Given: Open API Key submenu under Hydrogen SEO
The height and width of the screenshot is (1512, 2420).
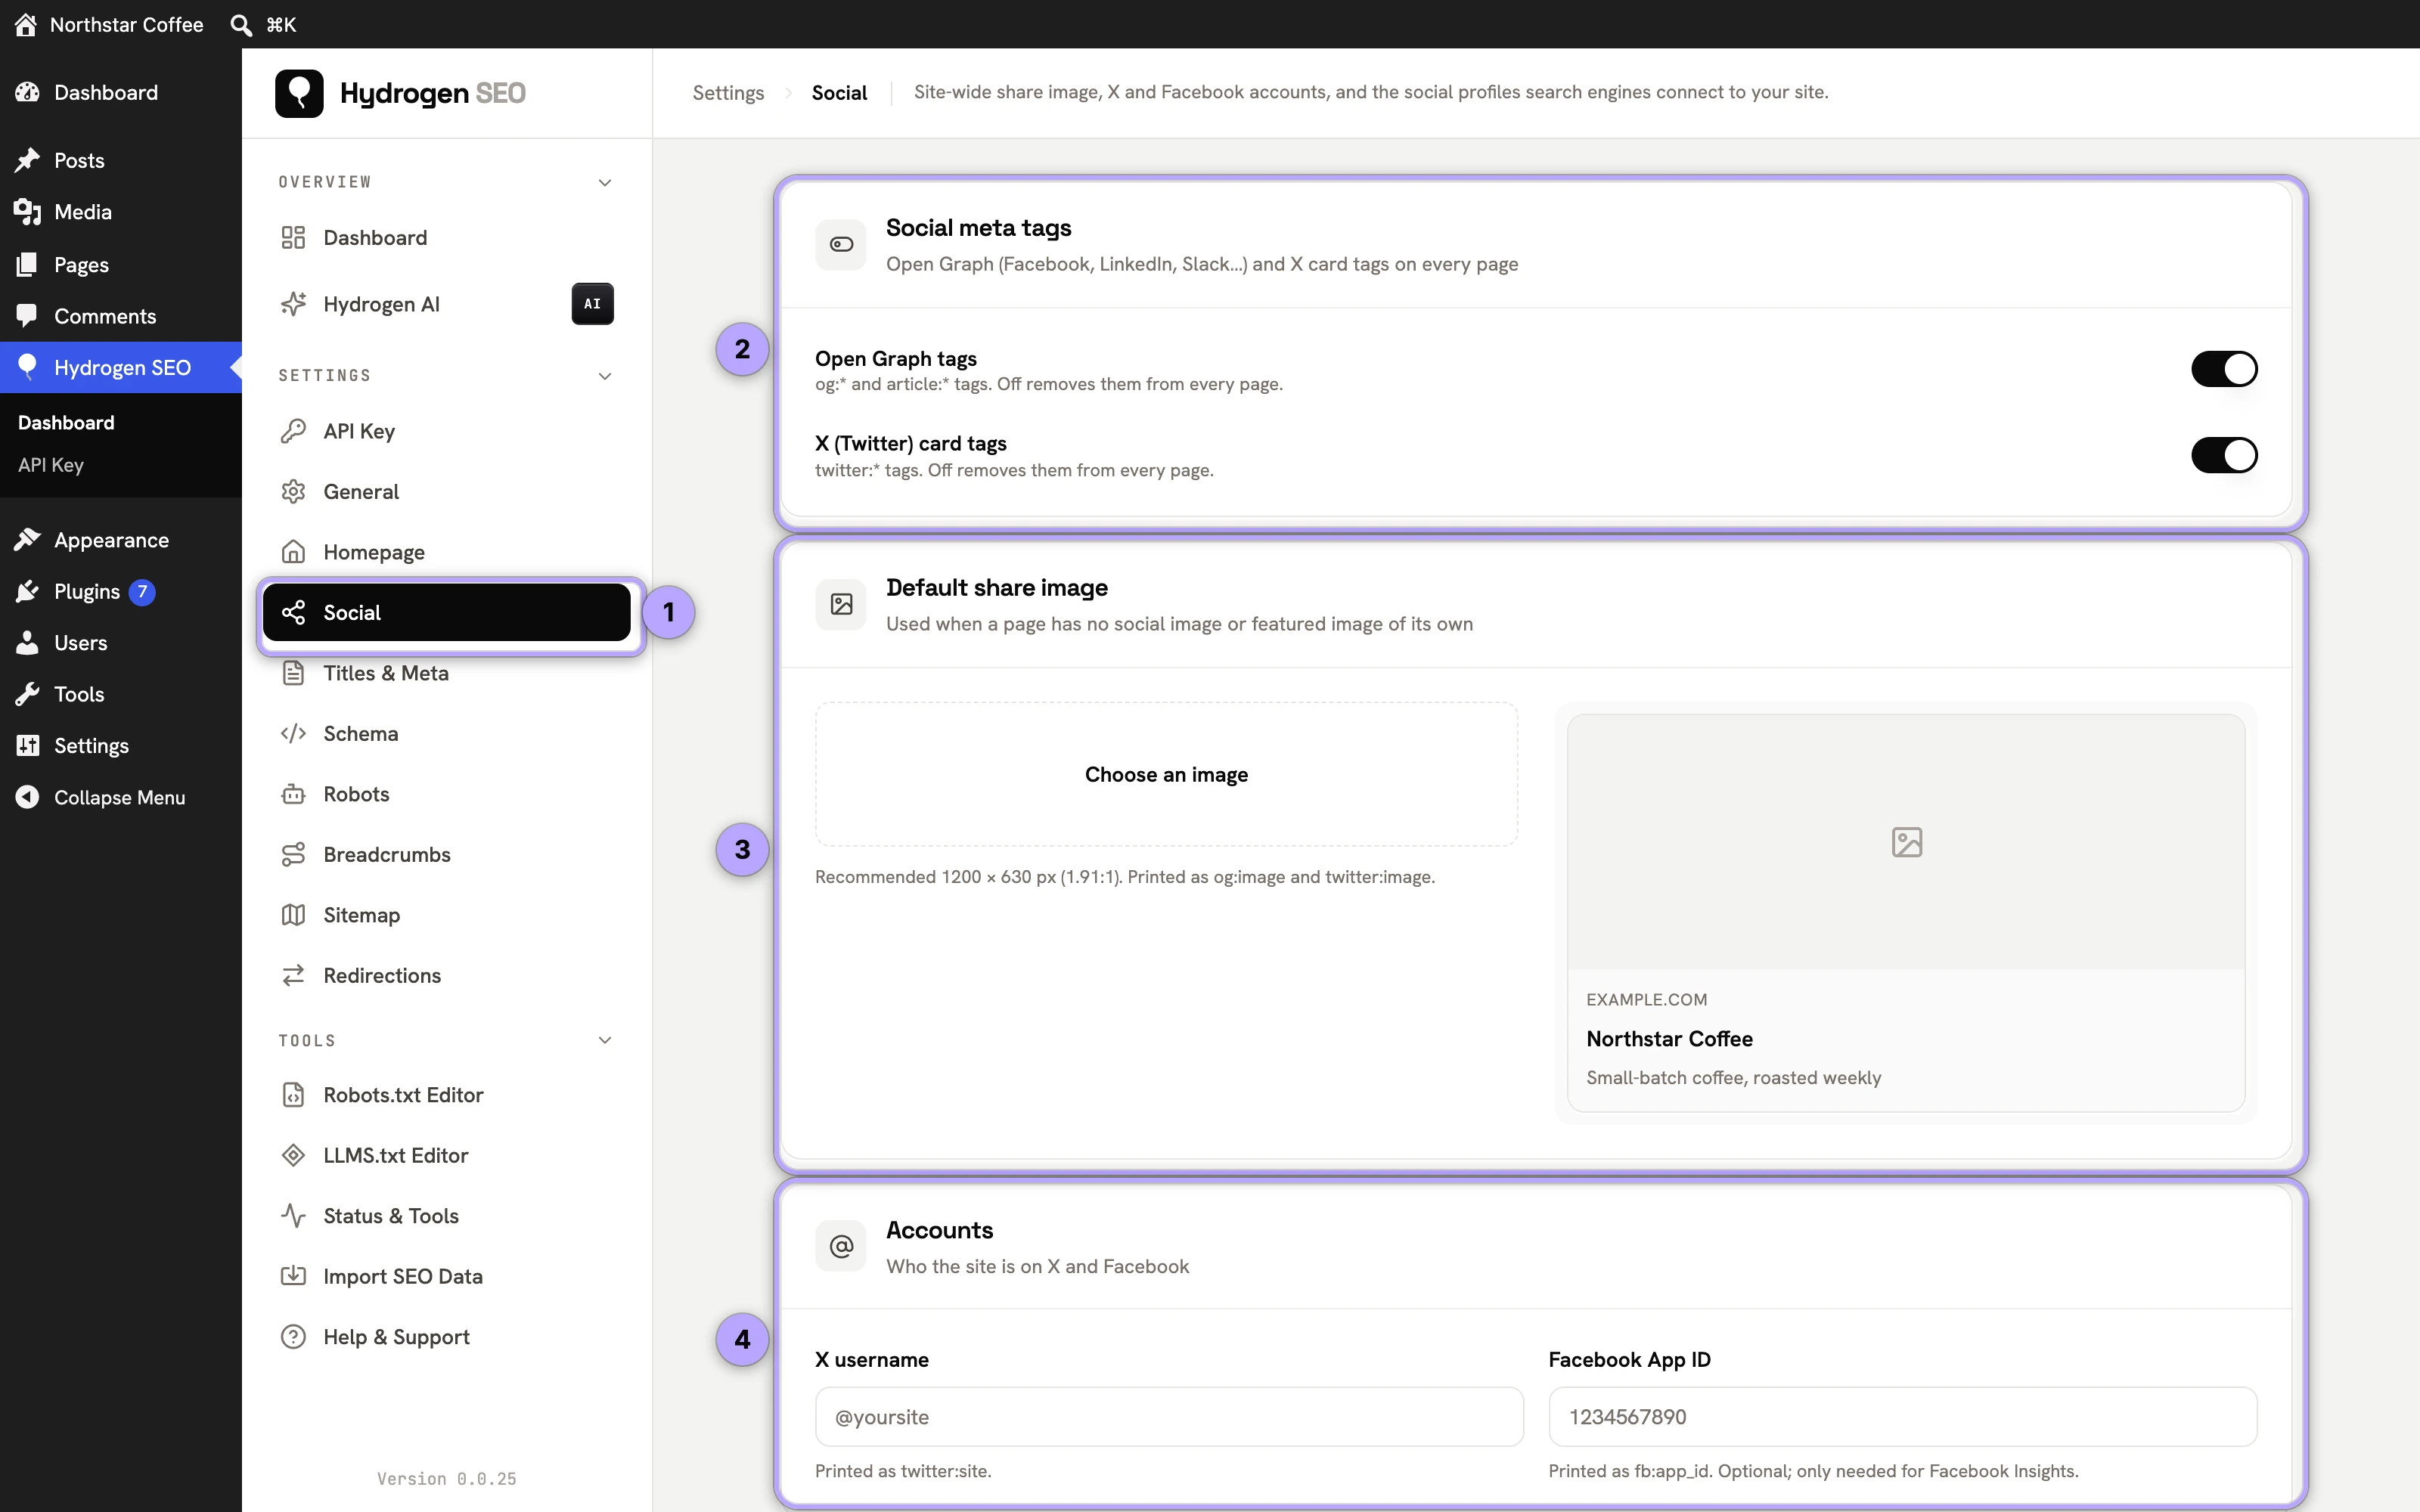Looking at the screenshot, I should (x=51, y=465).
